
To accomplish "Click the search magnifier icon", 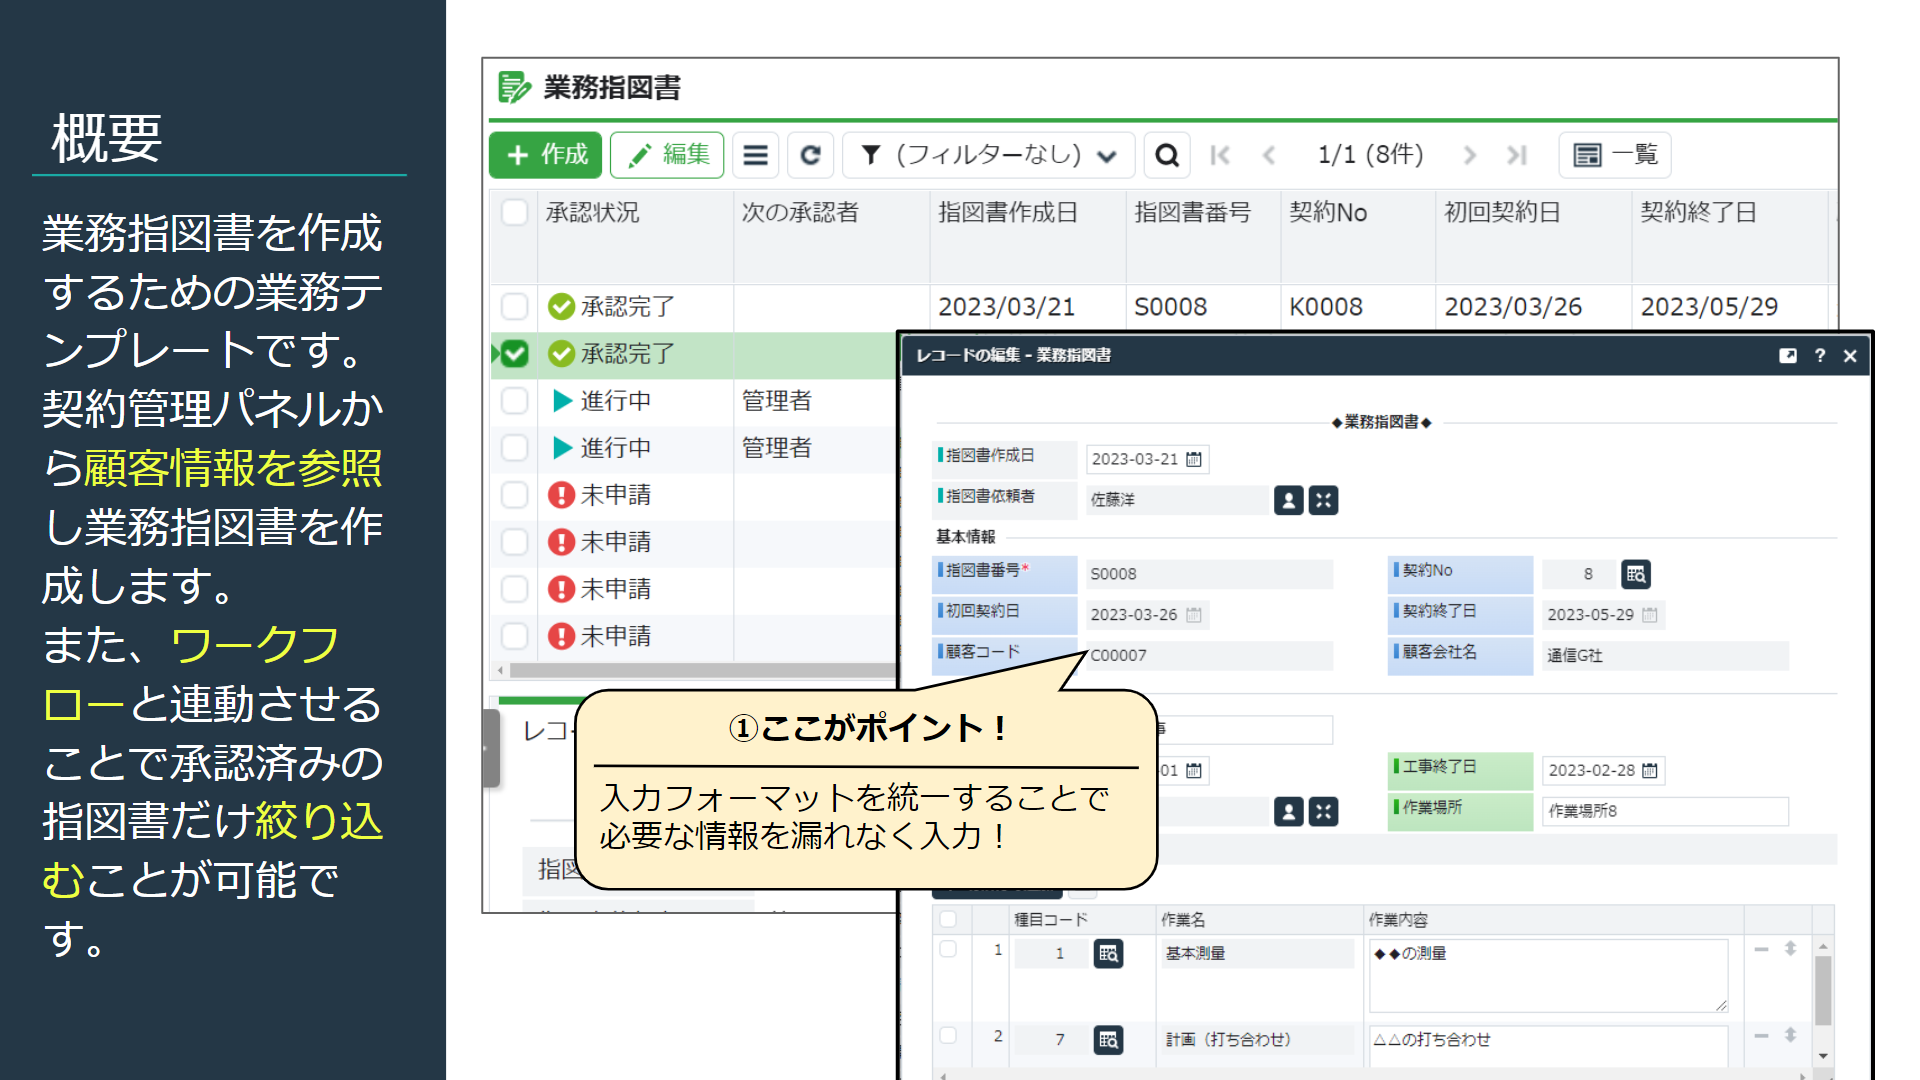I will [1166, 155].
